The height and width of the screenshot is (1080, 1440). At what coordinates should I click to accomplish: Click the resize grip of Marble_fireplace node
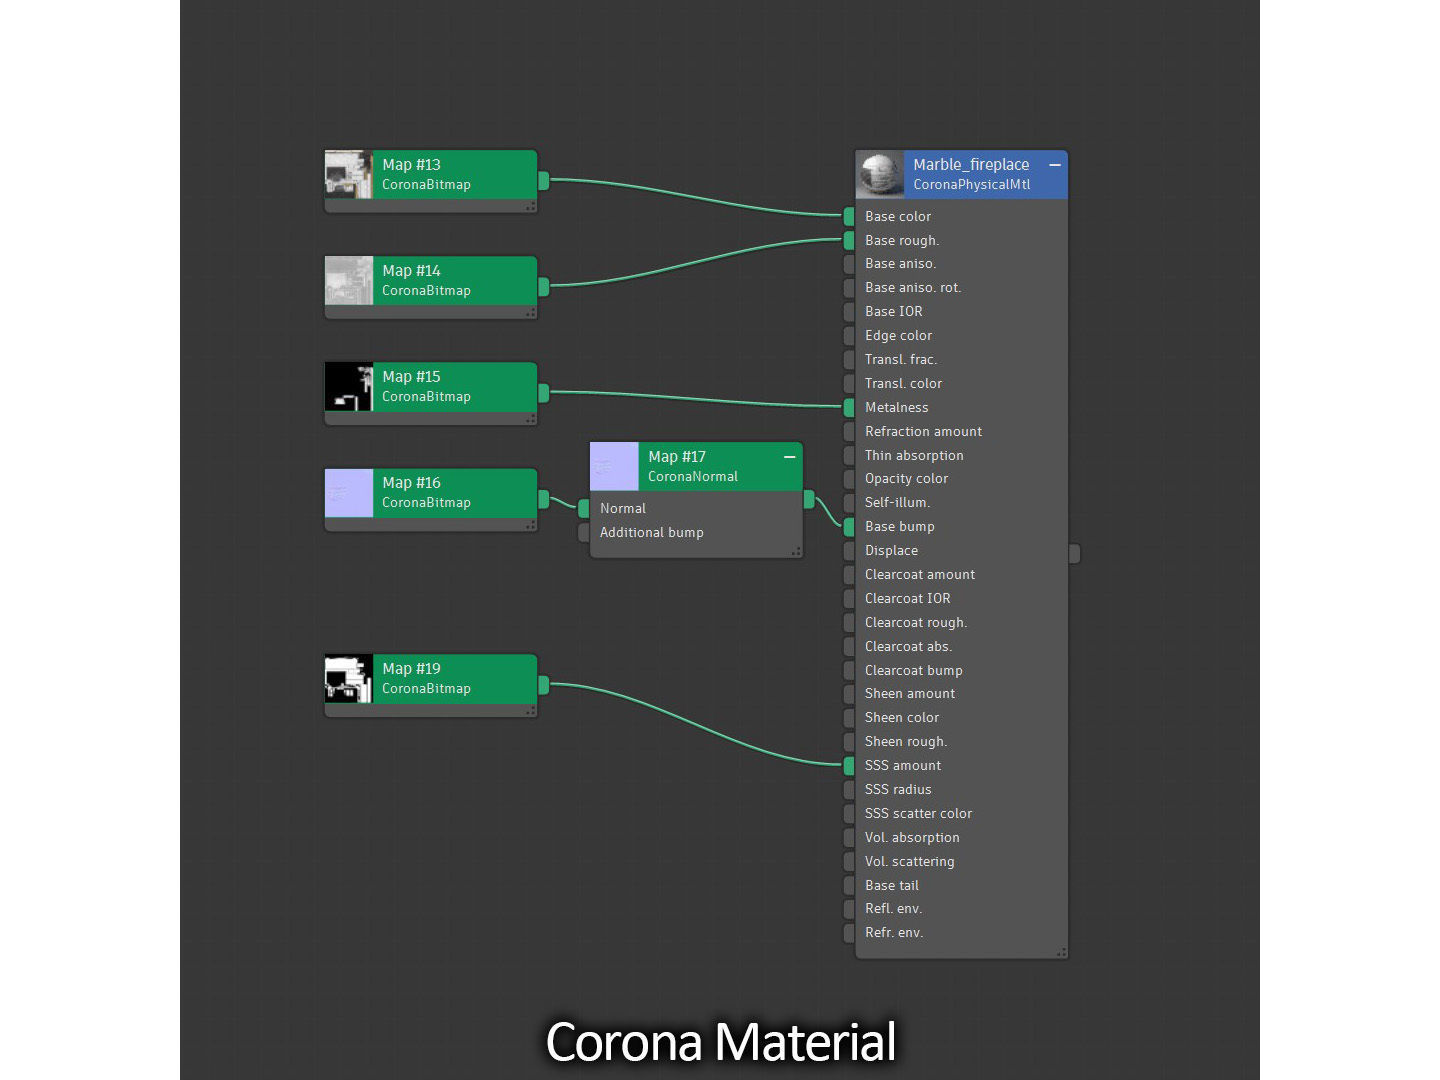(1061, 952)
